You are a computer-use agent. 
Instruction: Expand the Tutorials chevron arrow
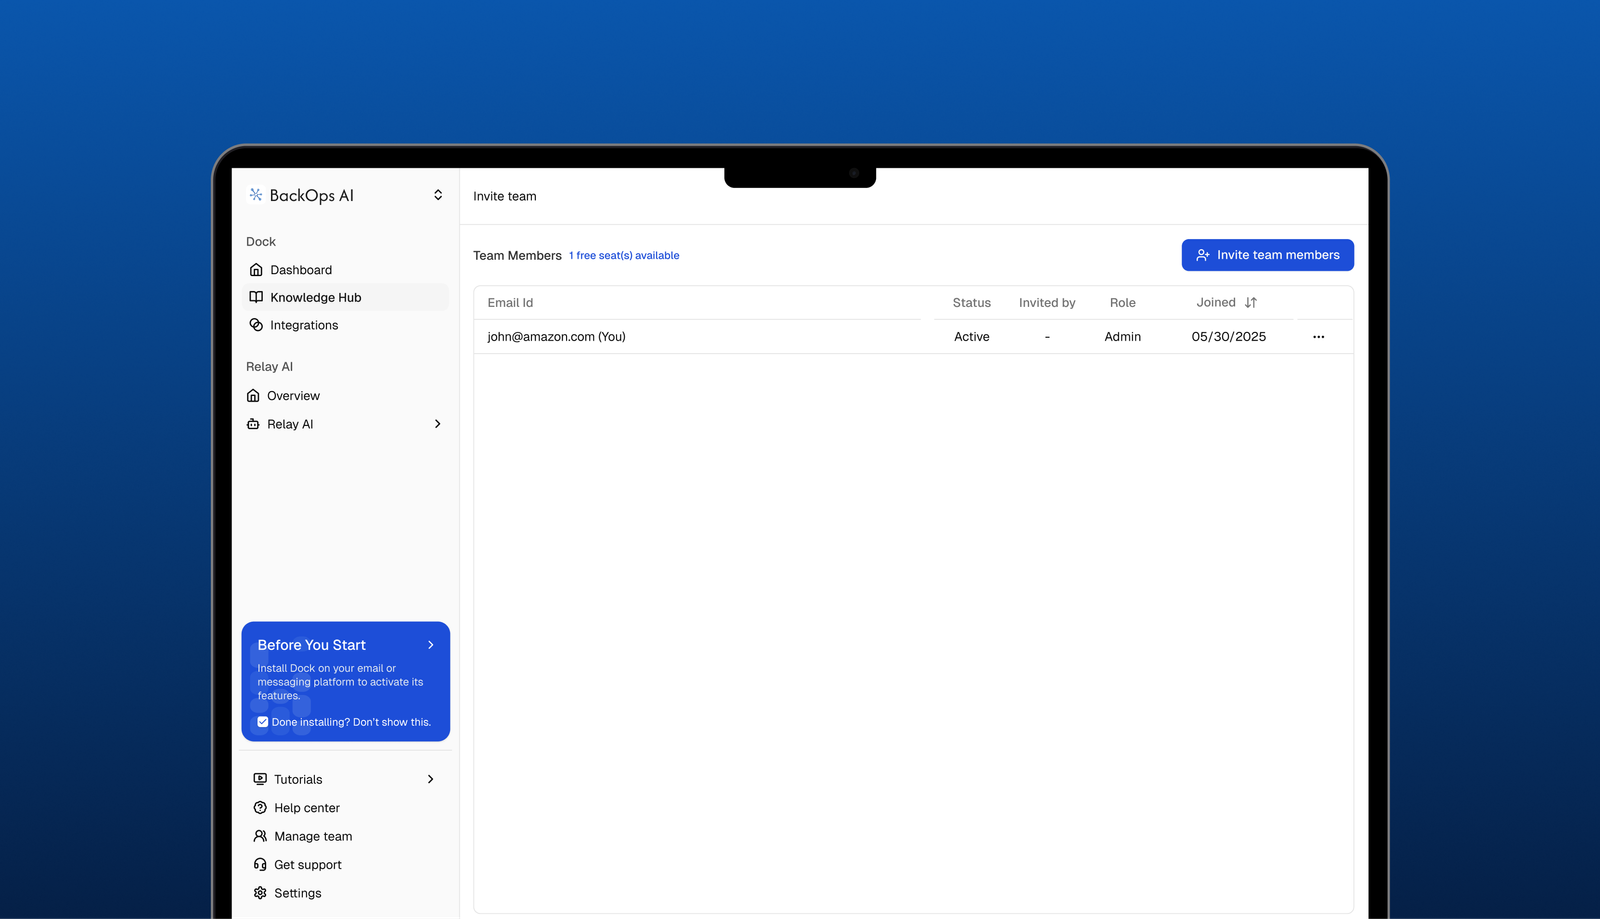[431, 779]
